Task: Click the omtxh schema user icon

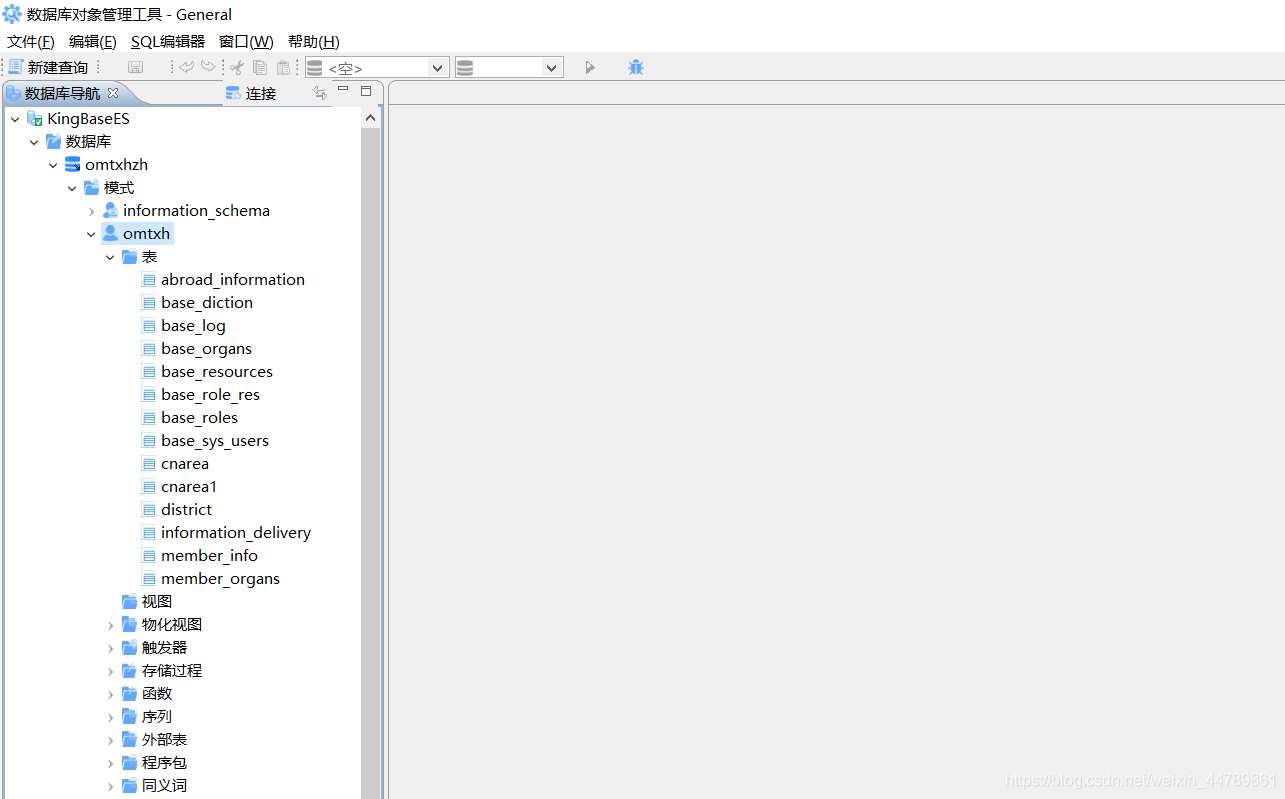Action: (111, 233)
